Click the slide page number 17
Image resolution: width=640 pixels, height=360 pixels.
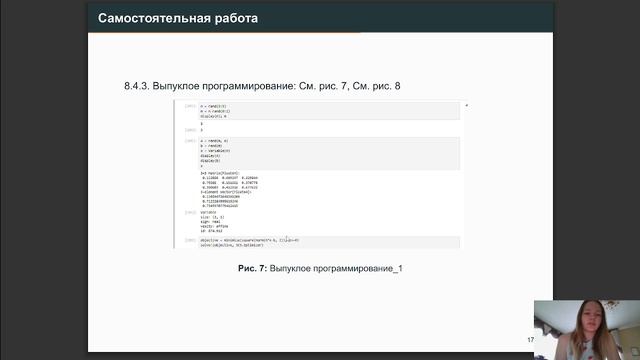(530, 340)
